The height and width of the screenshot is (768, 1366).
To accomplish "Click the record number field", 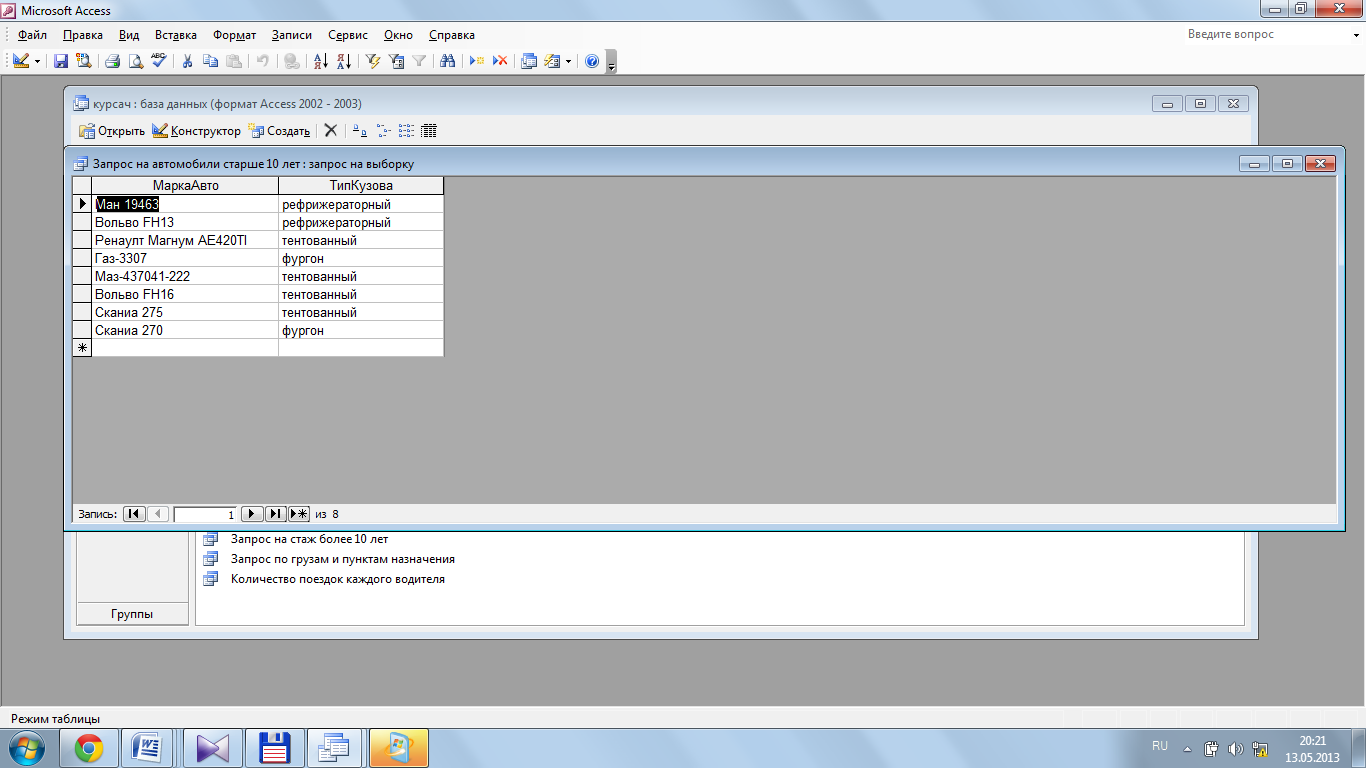I will (205, 514).
